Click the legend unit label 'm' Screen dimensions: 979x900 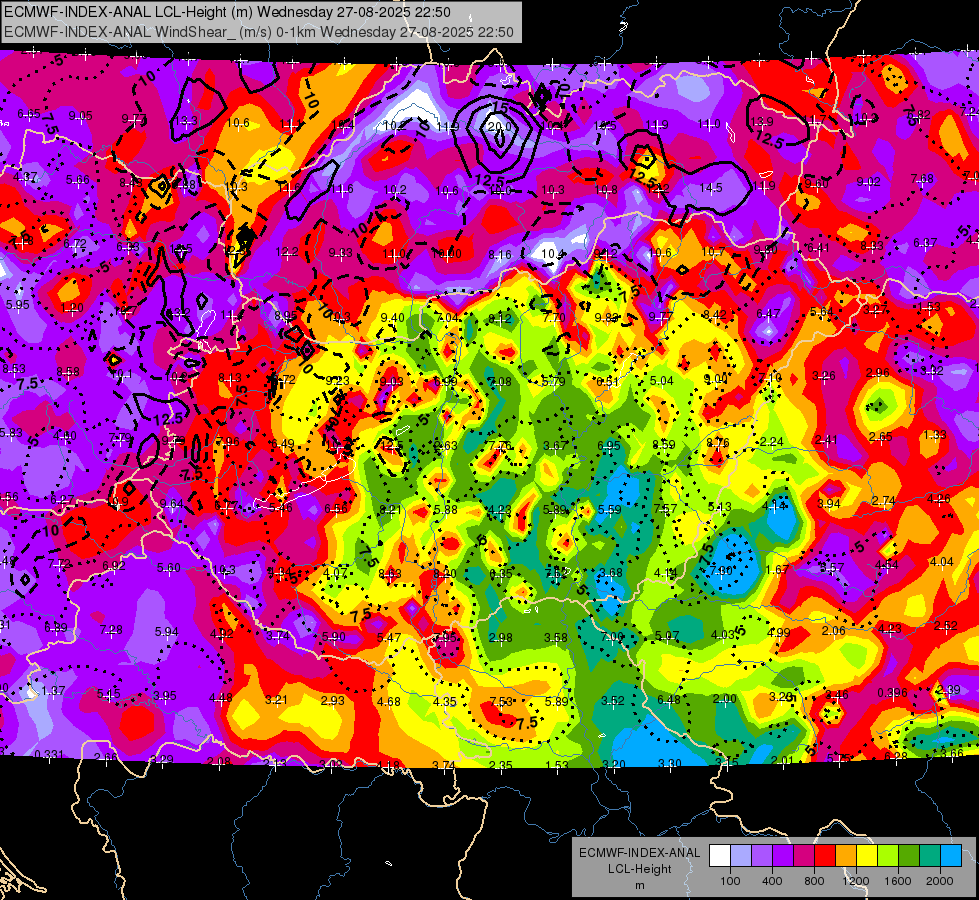tap(640, 885)
